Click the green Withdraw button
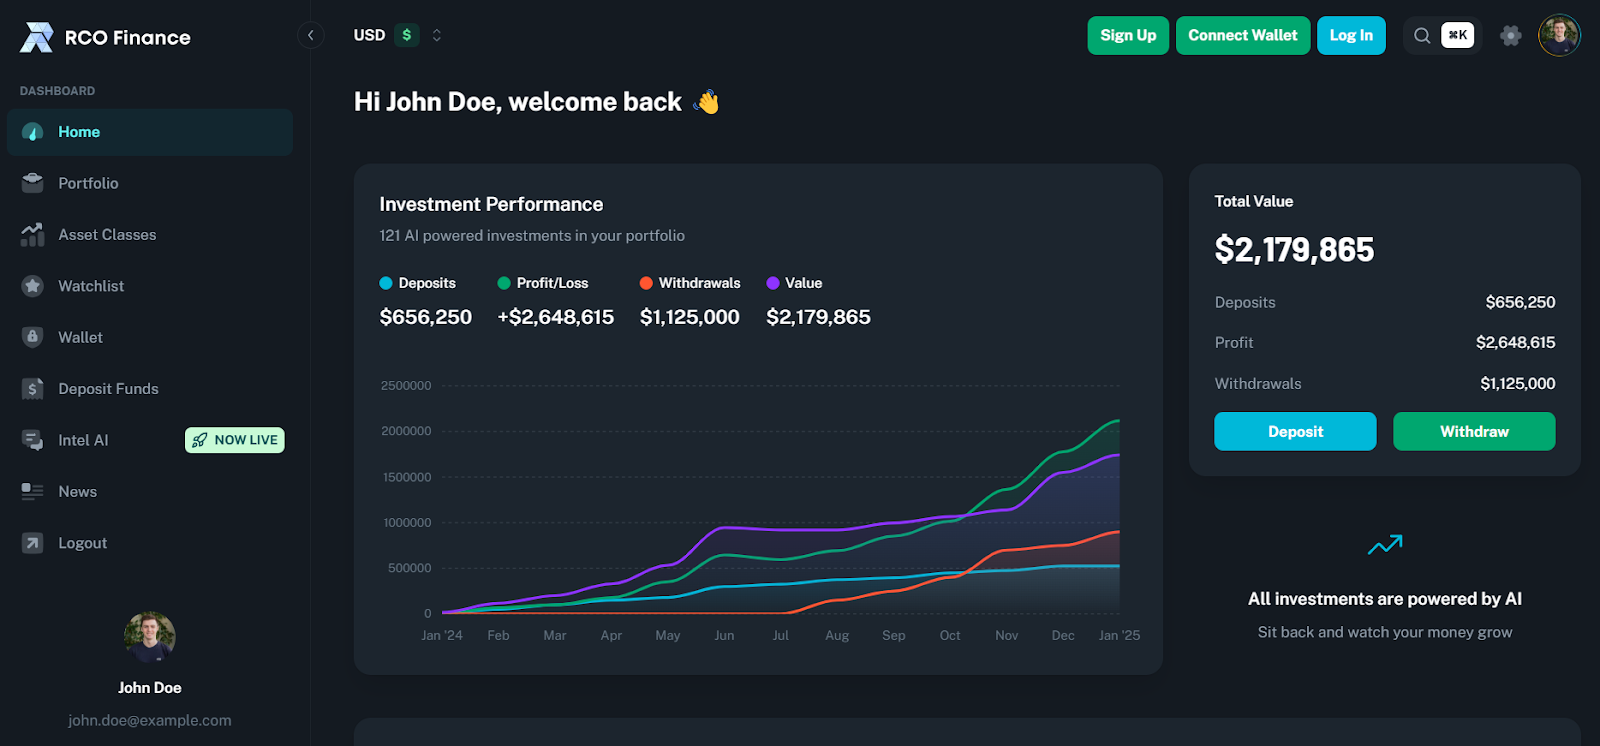 tap(1474, 431)
